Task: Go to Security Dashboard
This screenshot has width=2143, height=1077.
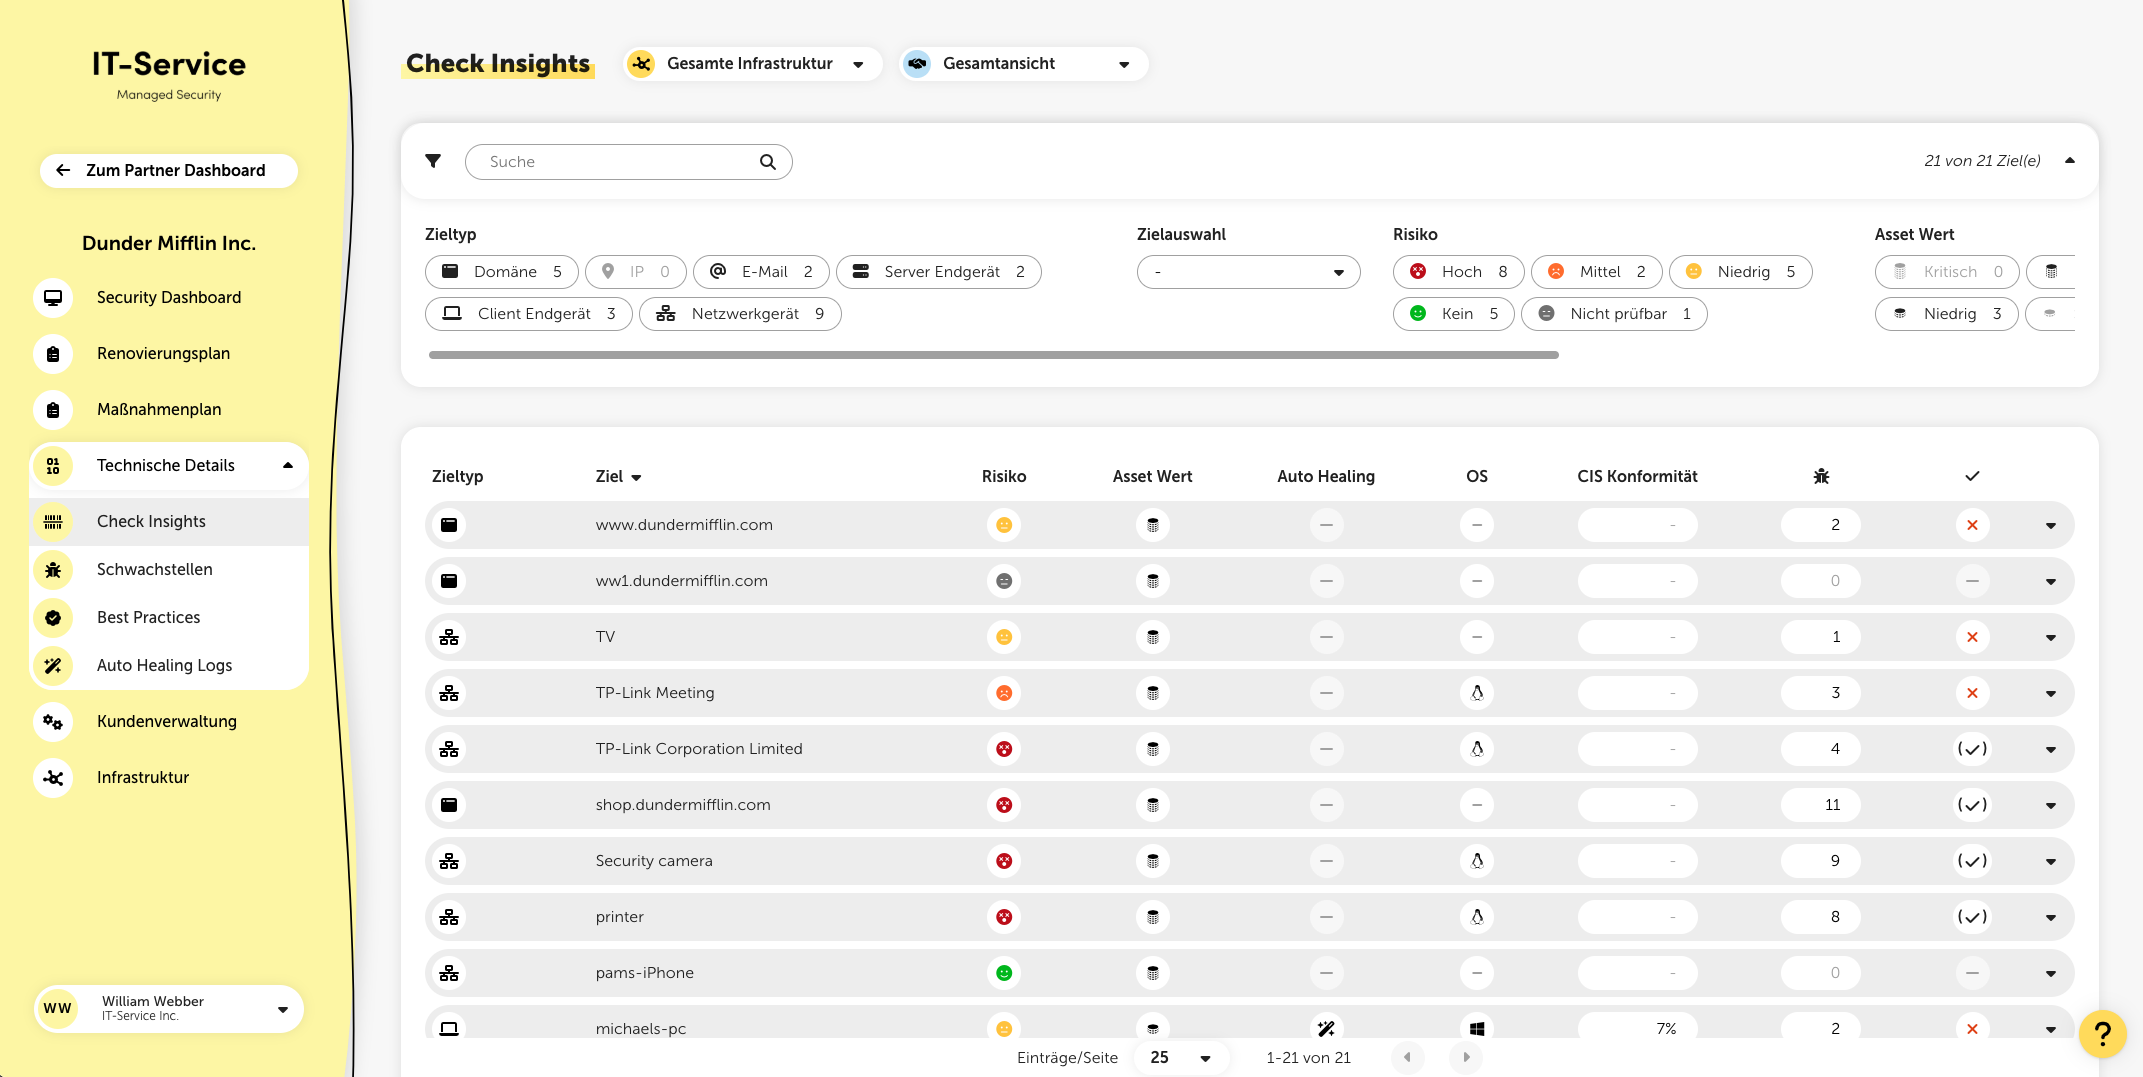Action: point(168,297)
